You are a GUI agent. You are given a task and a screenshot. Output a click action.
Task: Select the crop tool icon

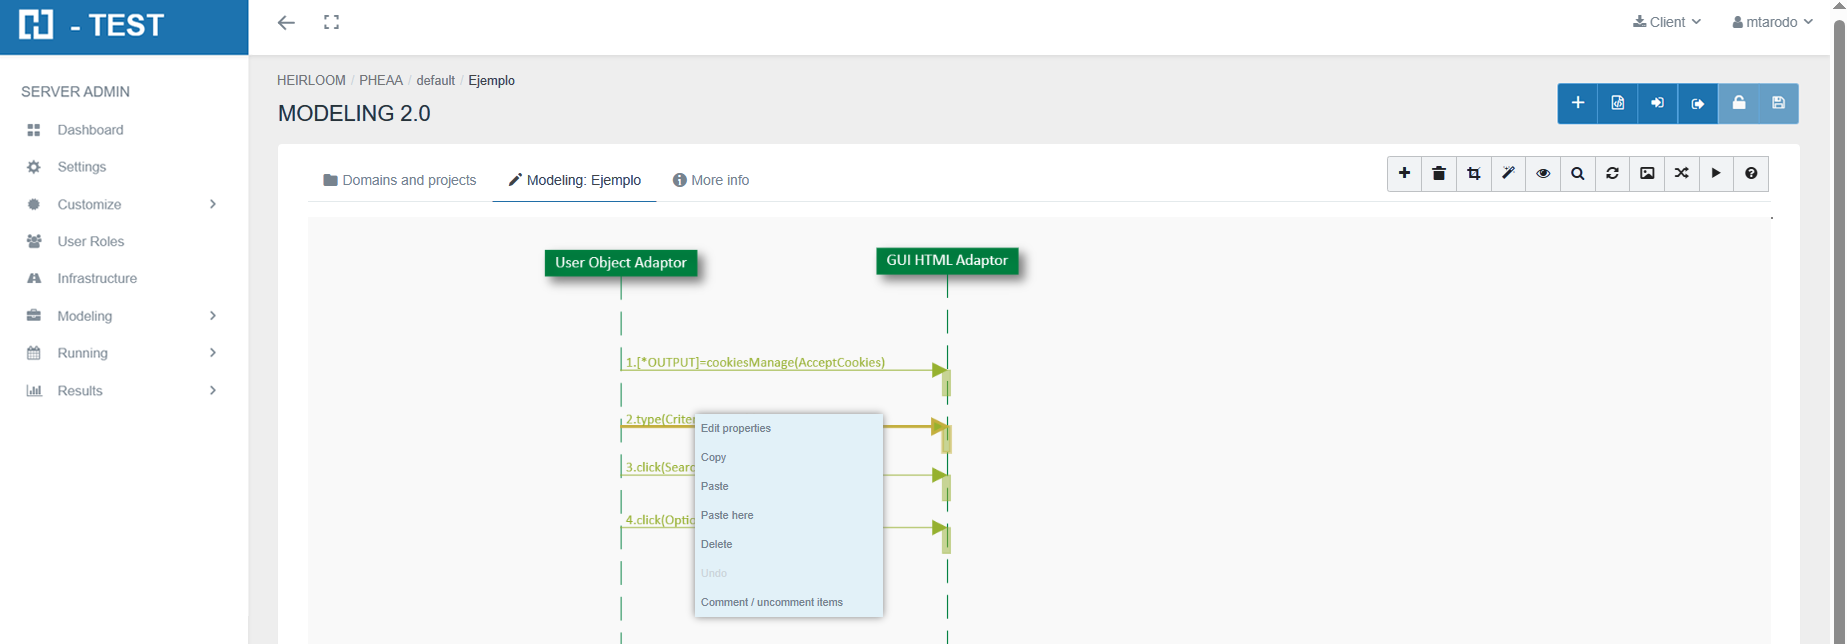coord(1474,174)
